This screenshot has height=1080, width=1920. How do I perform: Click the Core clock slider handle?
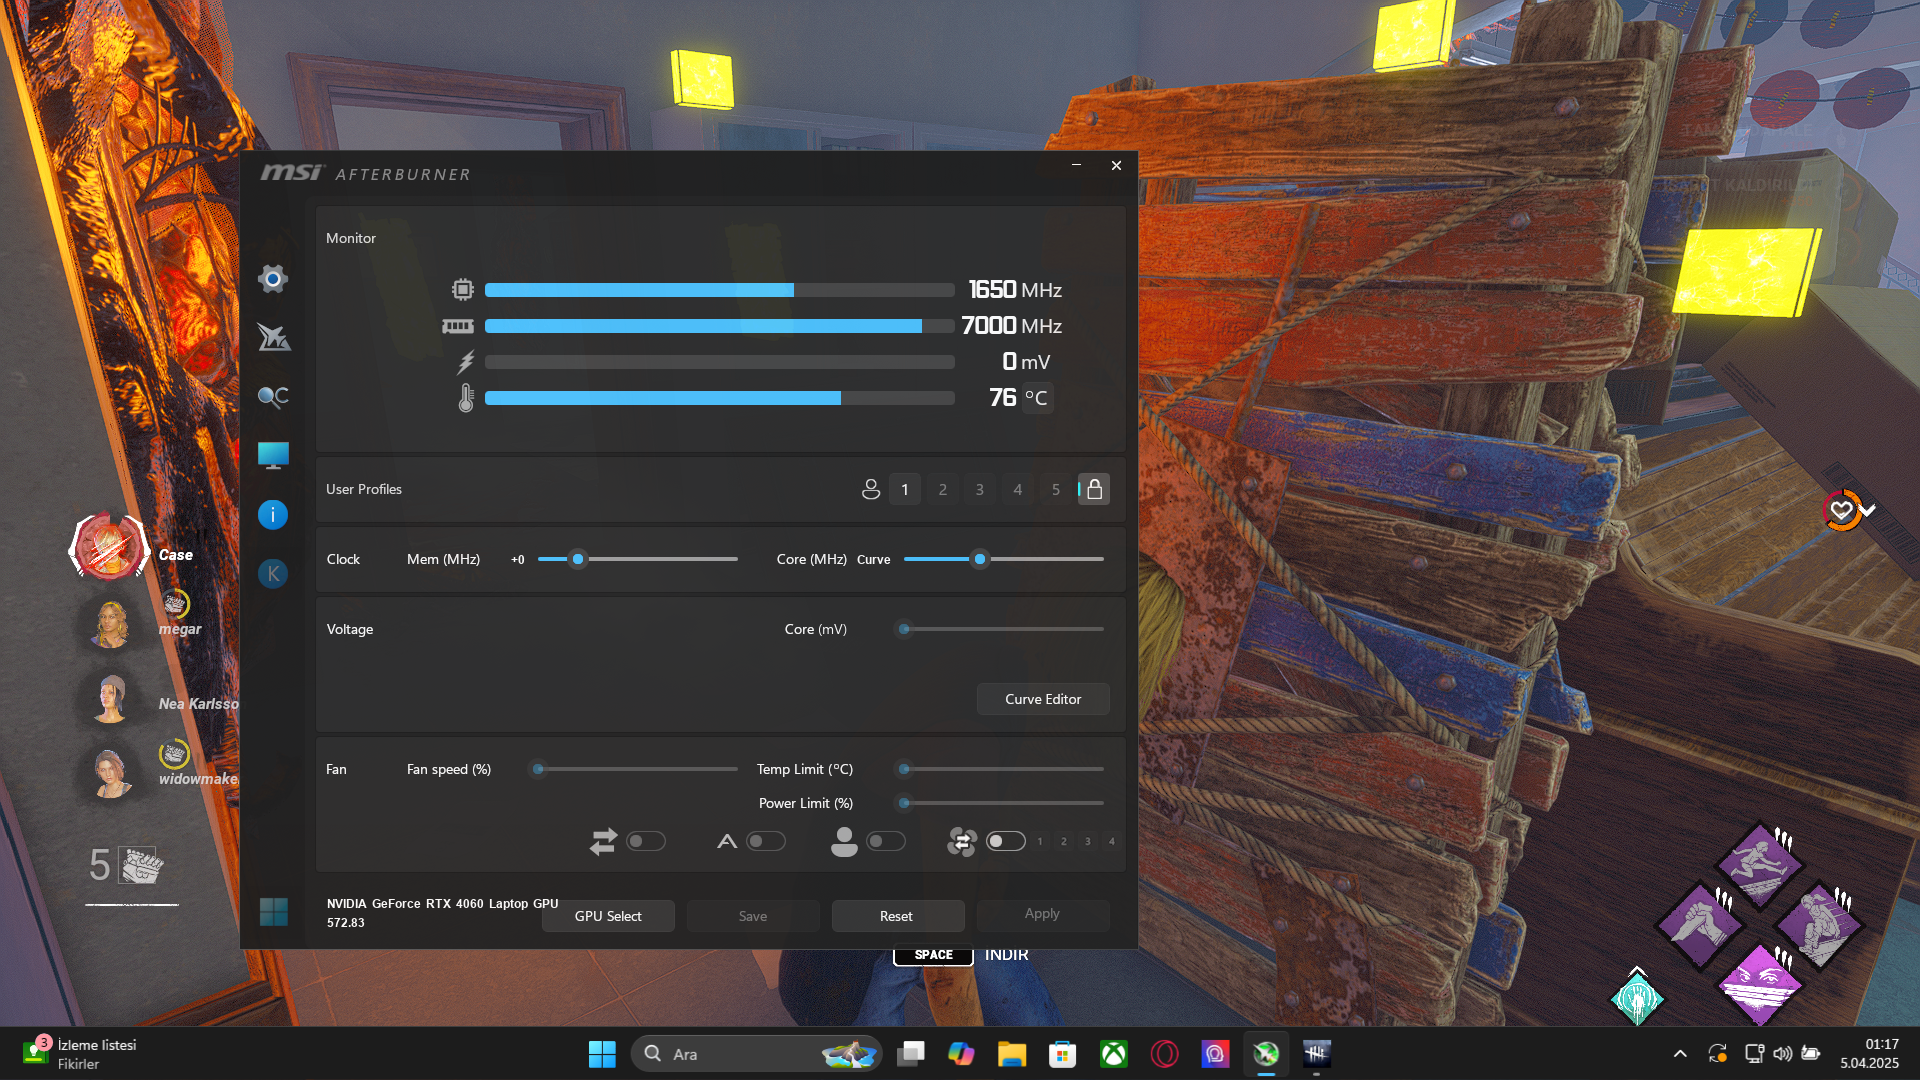[x=980, y=559]
